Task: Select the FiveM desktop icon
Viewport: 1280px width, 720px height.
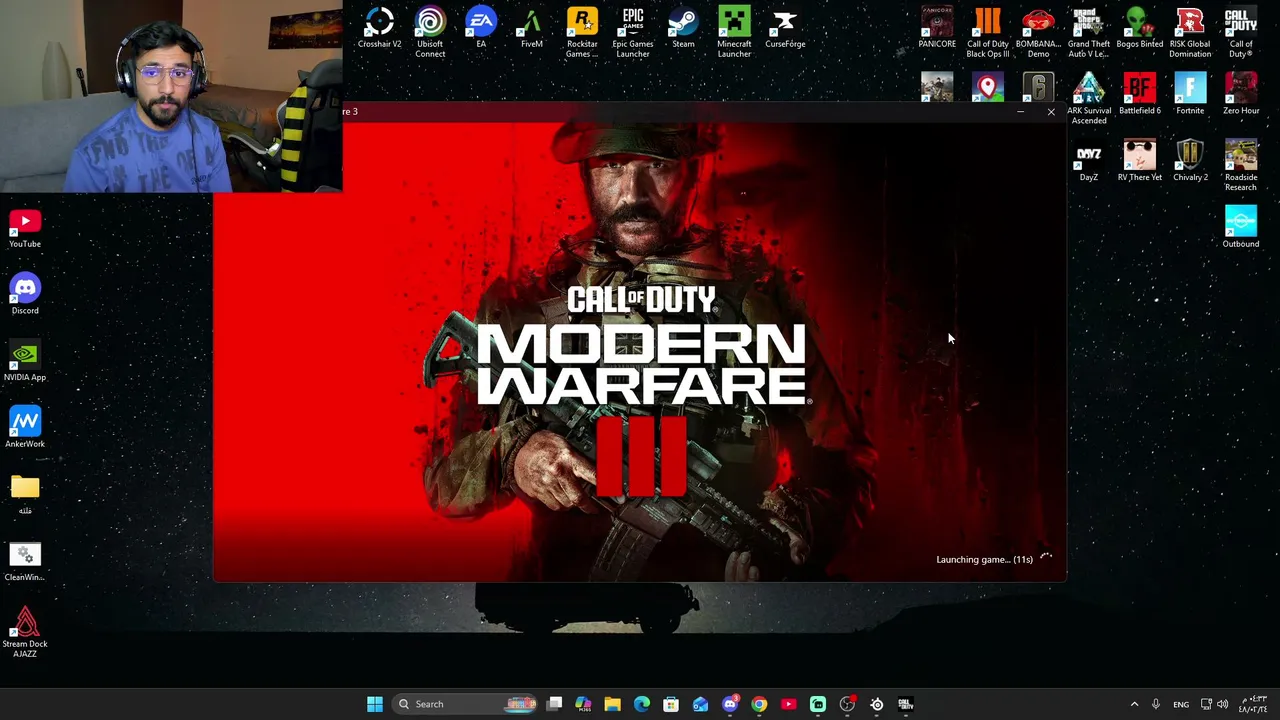Action: coord(532,28)
